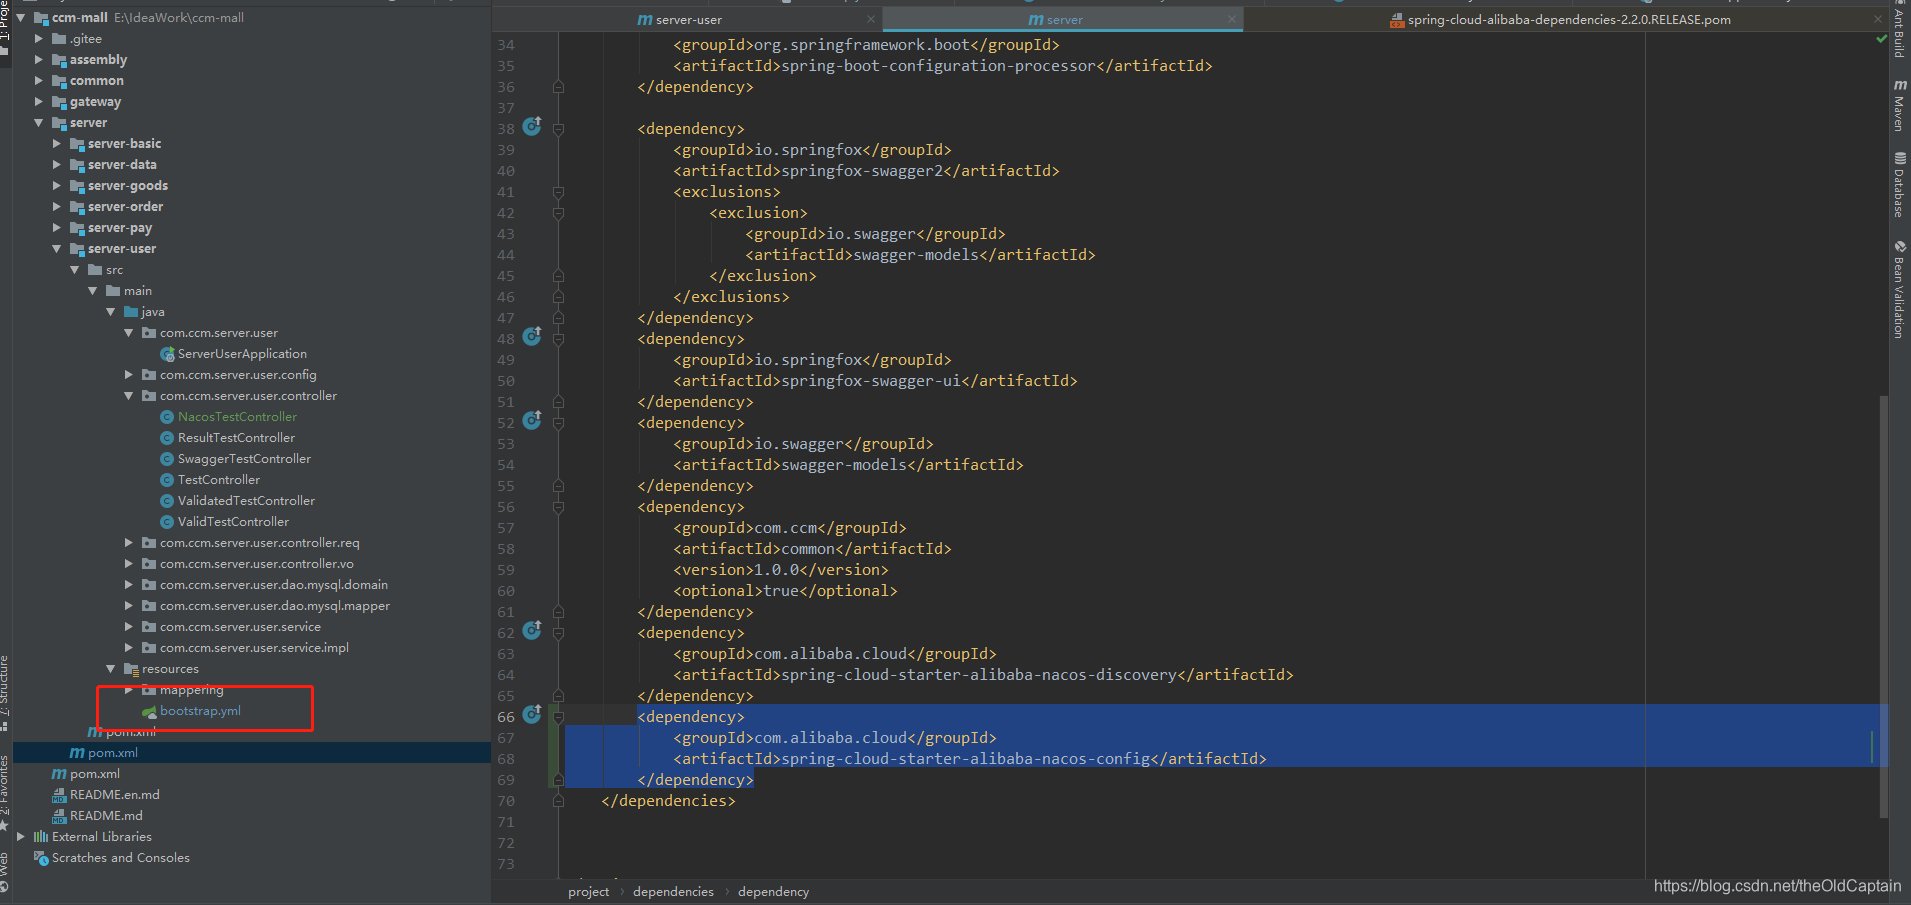Expand server-pay module
Screen dimensions: 1911x905
click(57, 228)
